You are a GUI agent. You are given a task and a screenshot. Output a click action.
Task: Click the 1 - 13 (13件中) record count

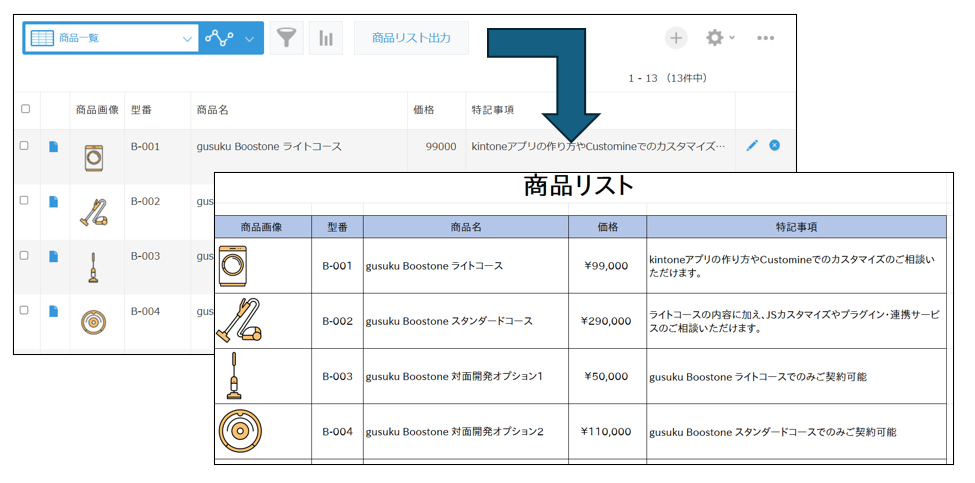[x=668, y=78]
